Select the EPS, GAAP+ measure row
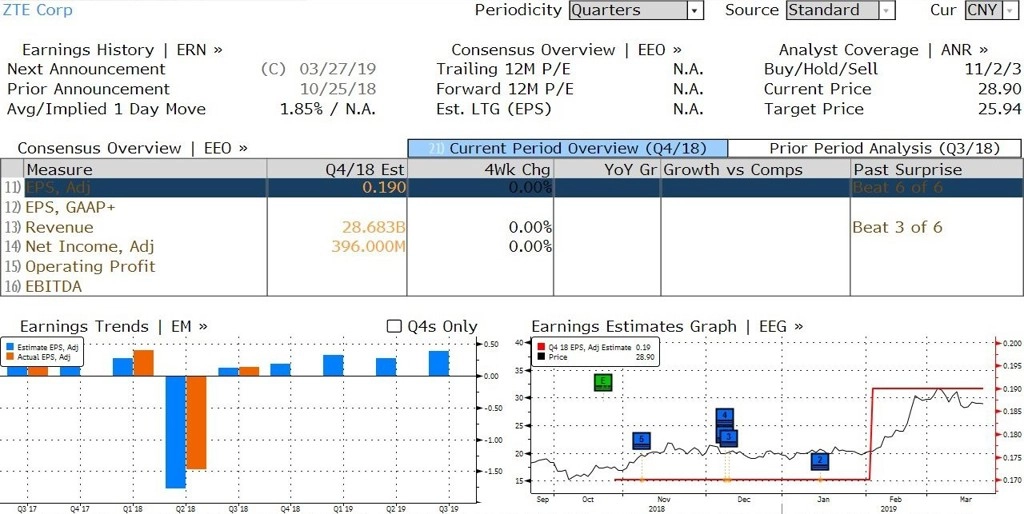This screenshot has width=1024, height=514. pyautogui.click(x=511, y=208)
